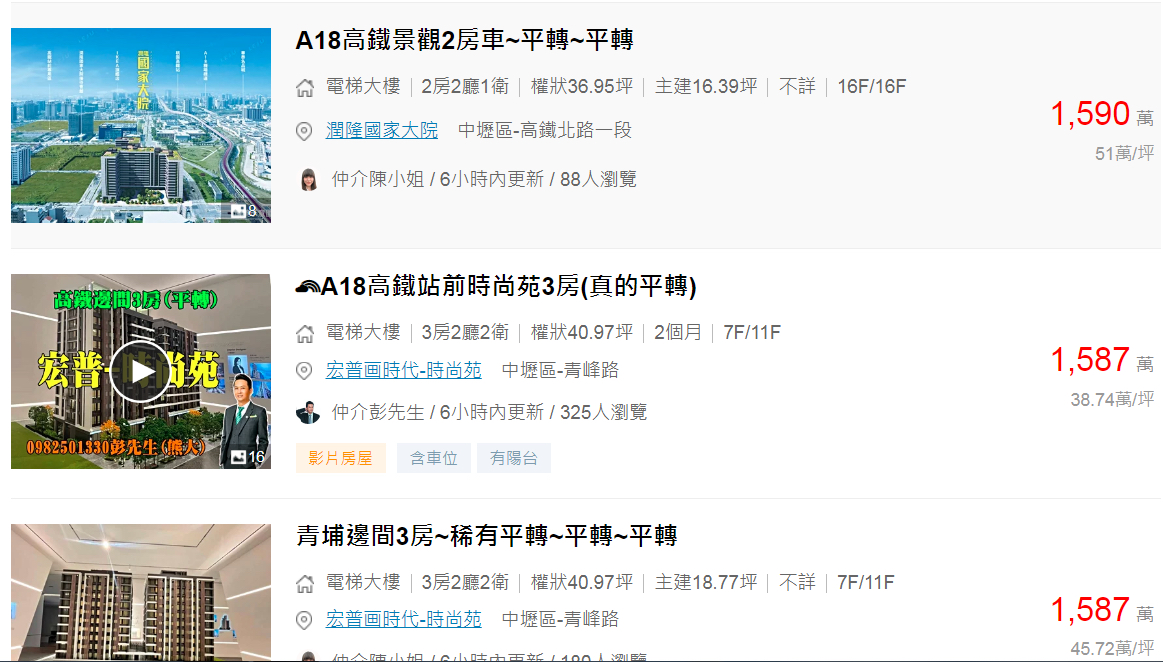
Task: Select the 含車位 tag
Action: coord(434,458)
